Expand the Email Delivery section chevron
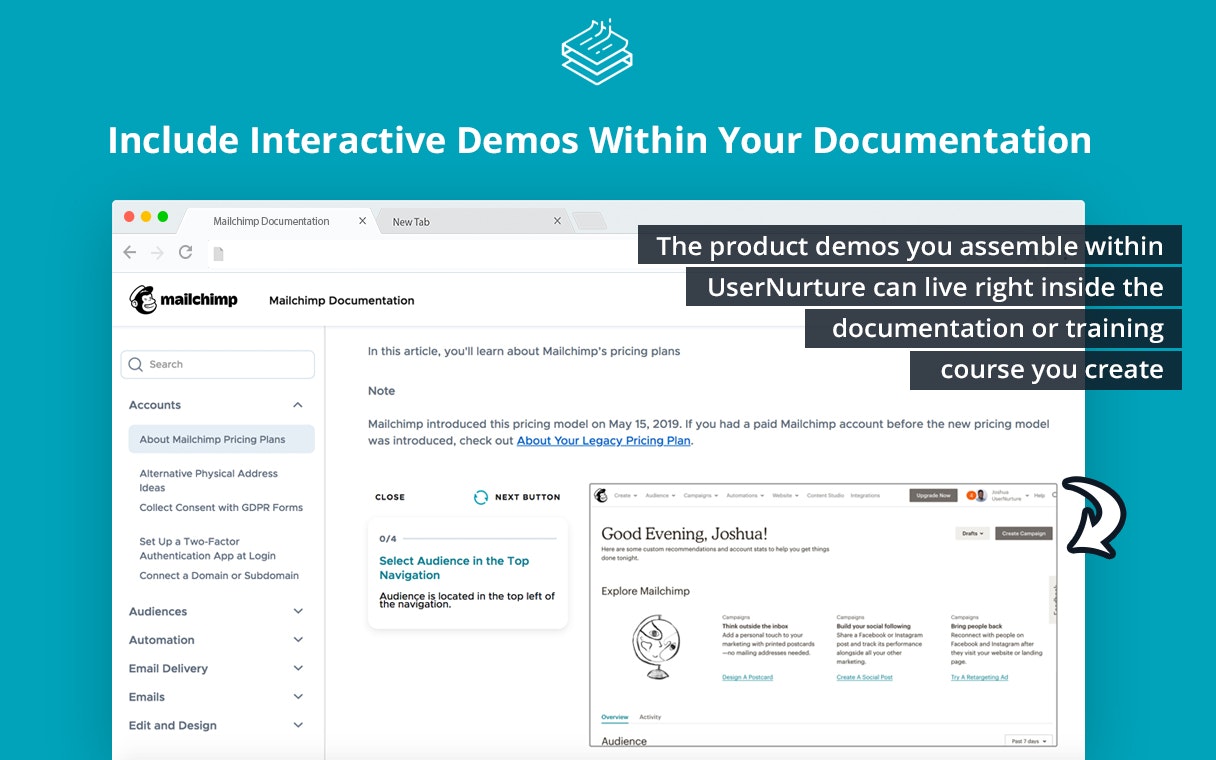The width and height of the screenshot is (1216, 760). coord(298,668)
